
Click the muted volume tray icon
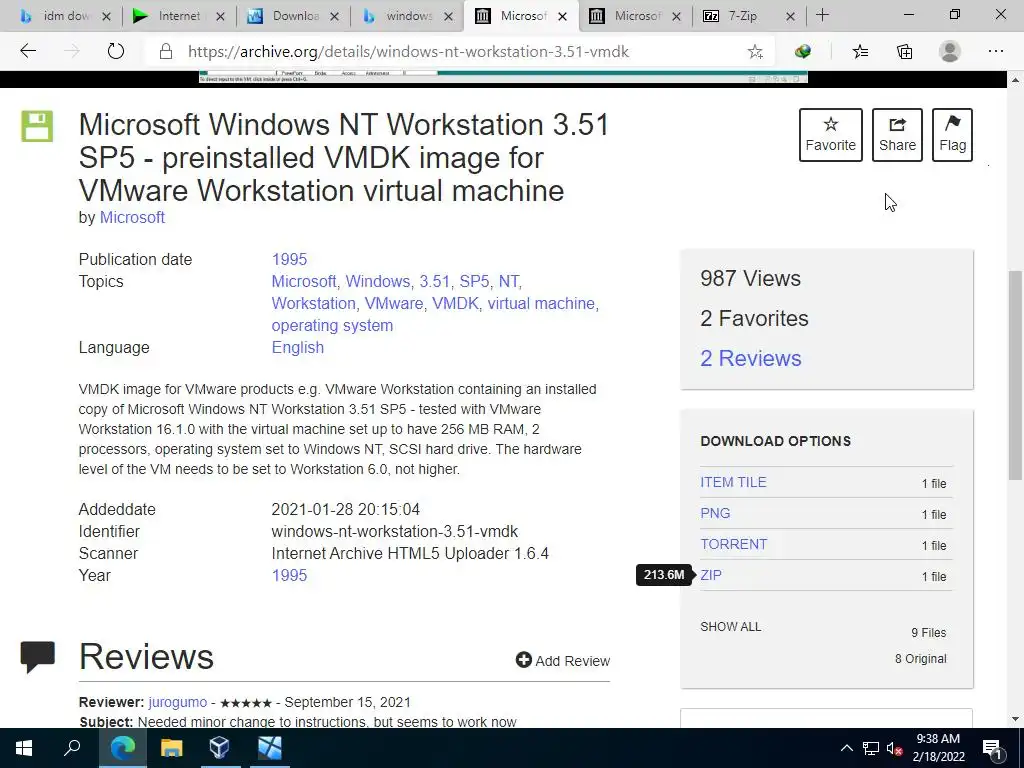[x=895, y=748]
